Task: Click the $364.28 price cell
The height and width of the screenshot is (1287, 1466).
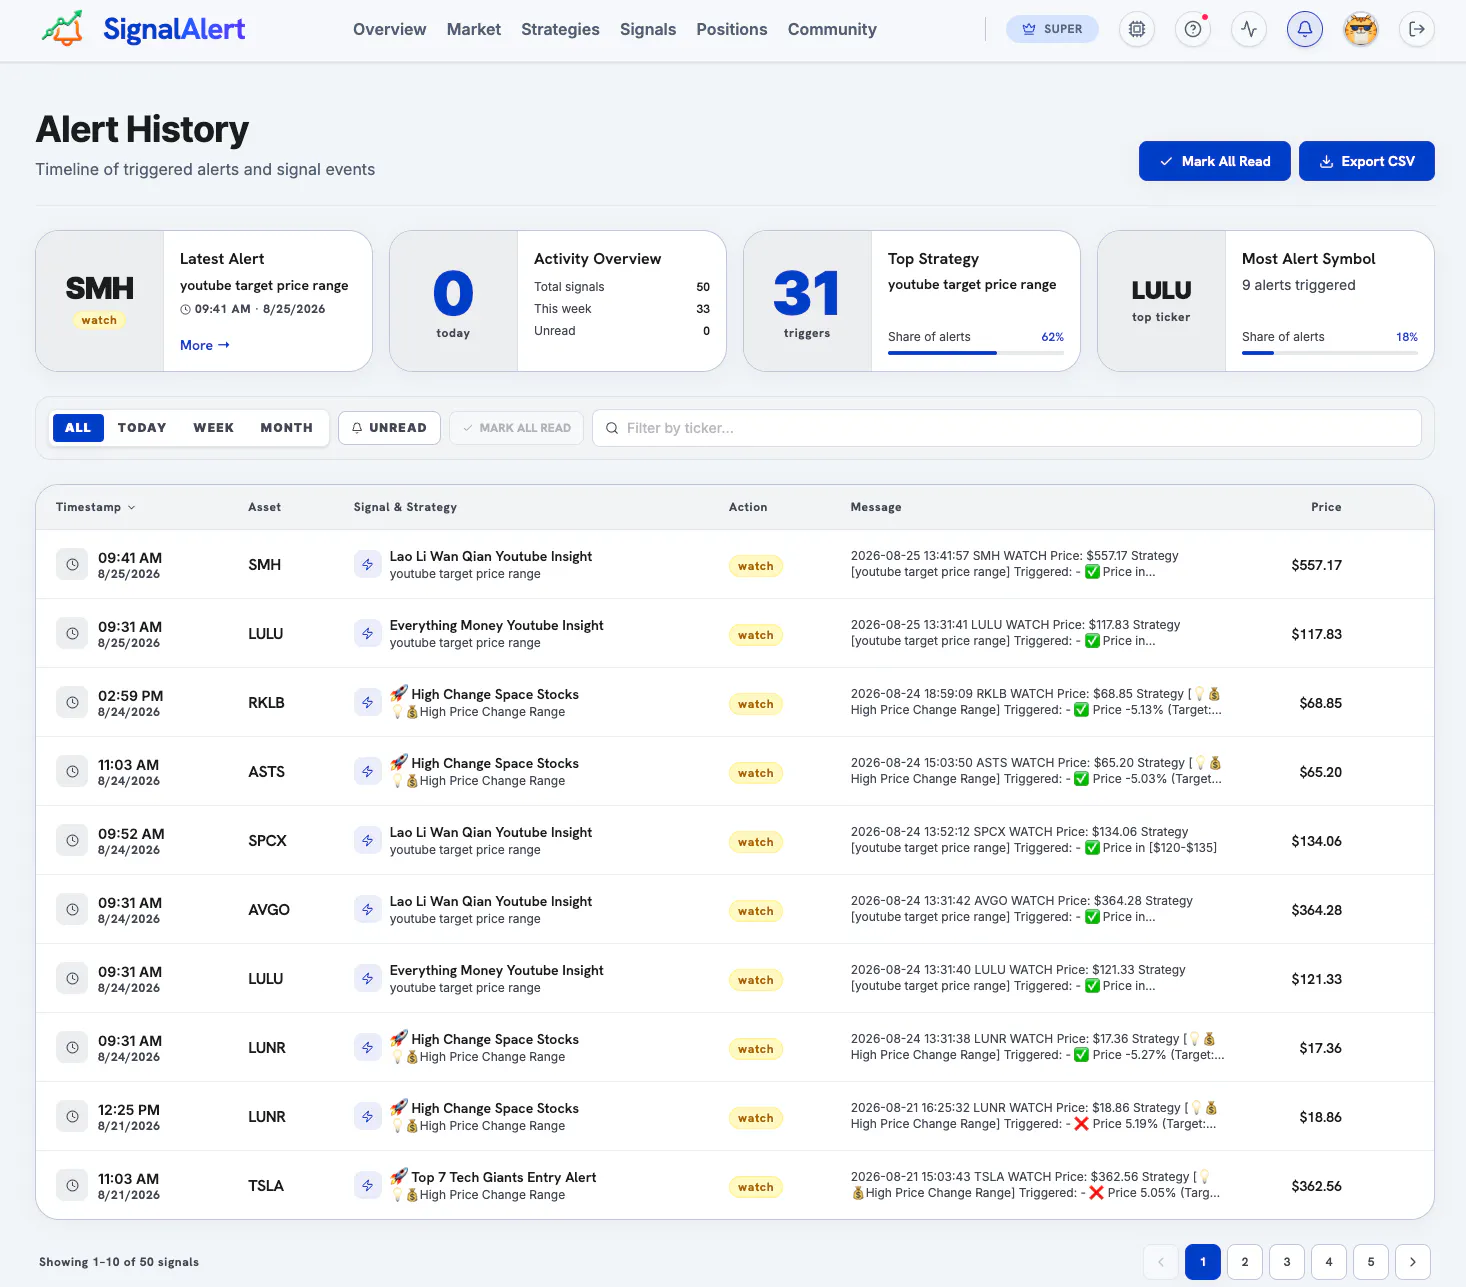Action: tap(1317, 910)
